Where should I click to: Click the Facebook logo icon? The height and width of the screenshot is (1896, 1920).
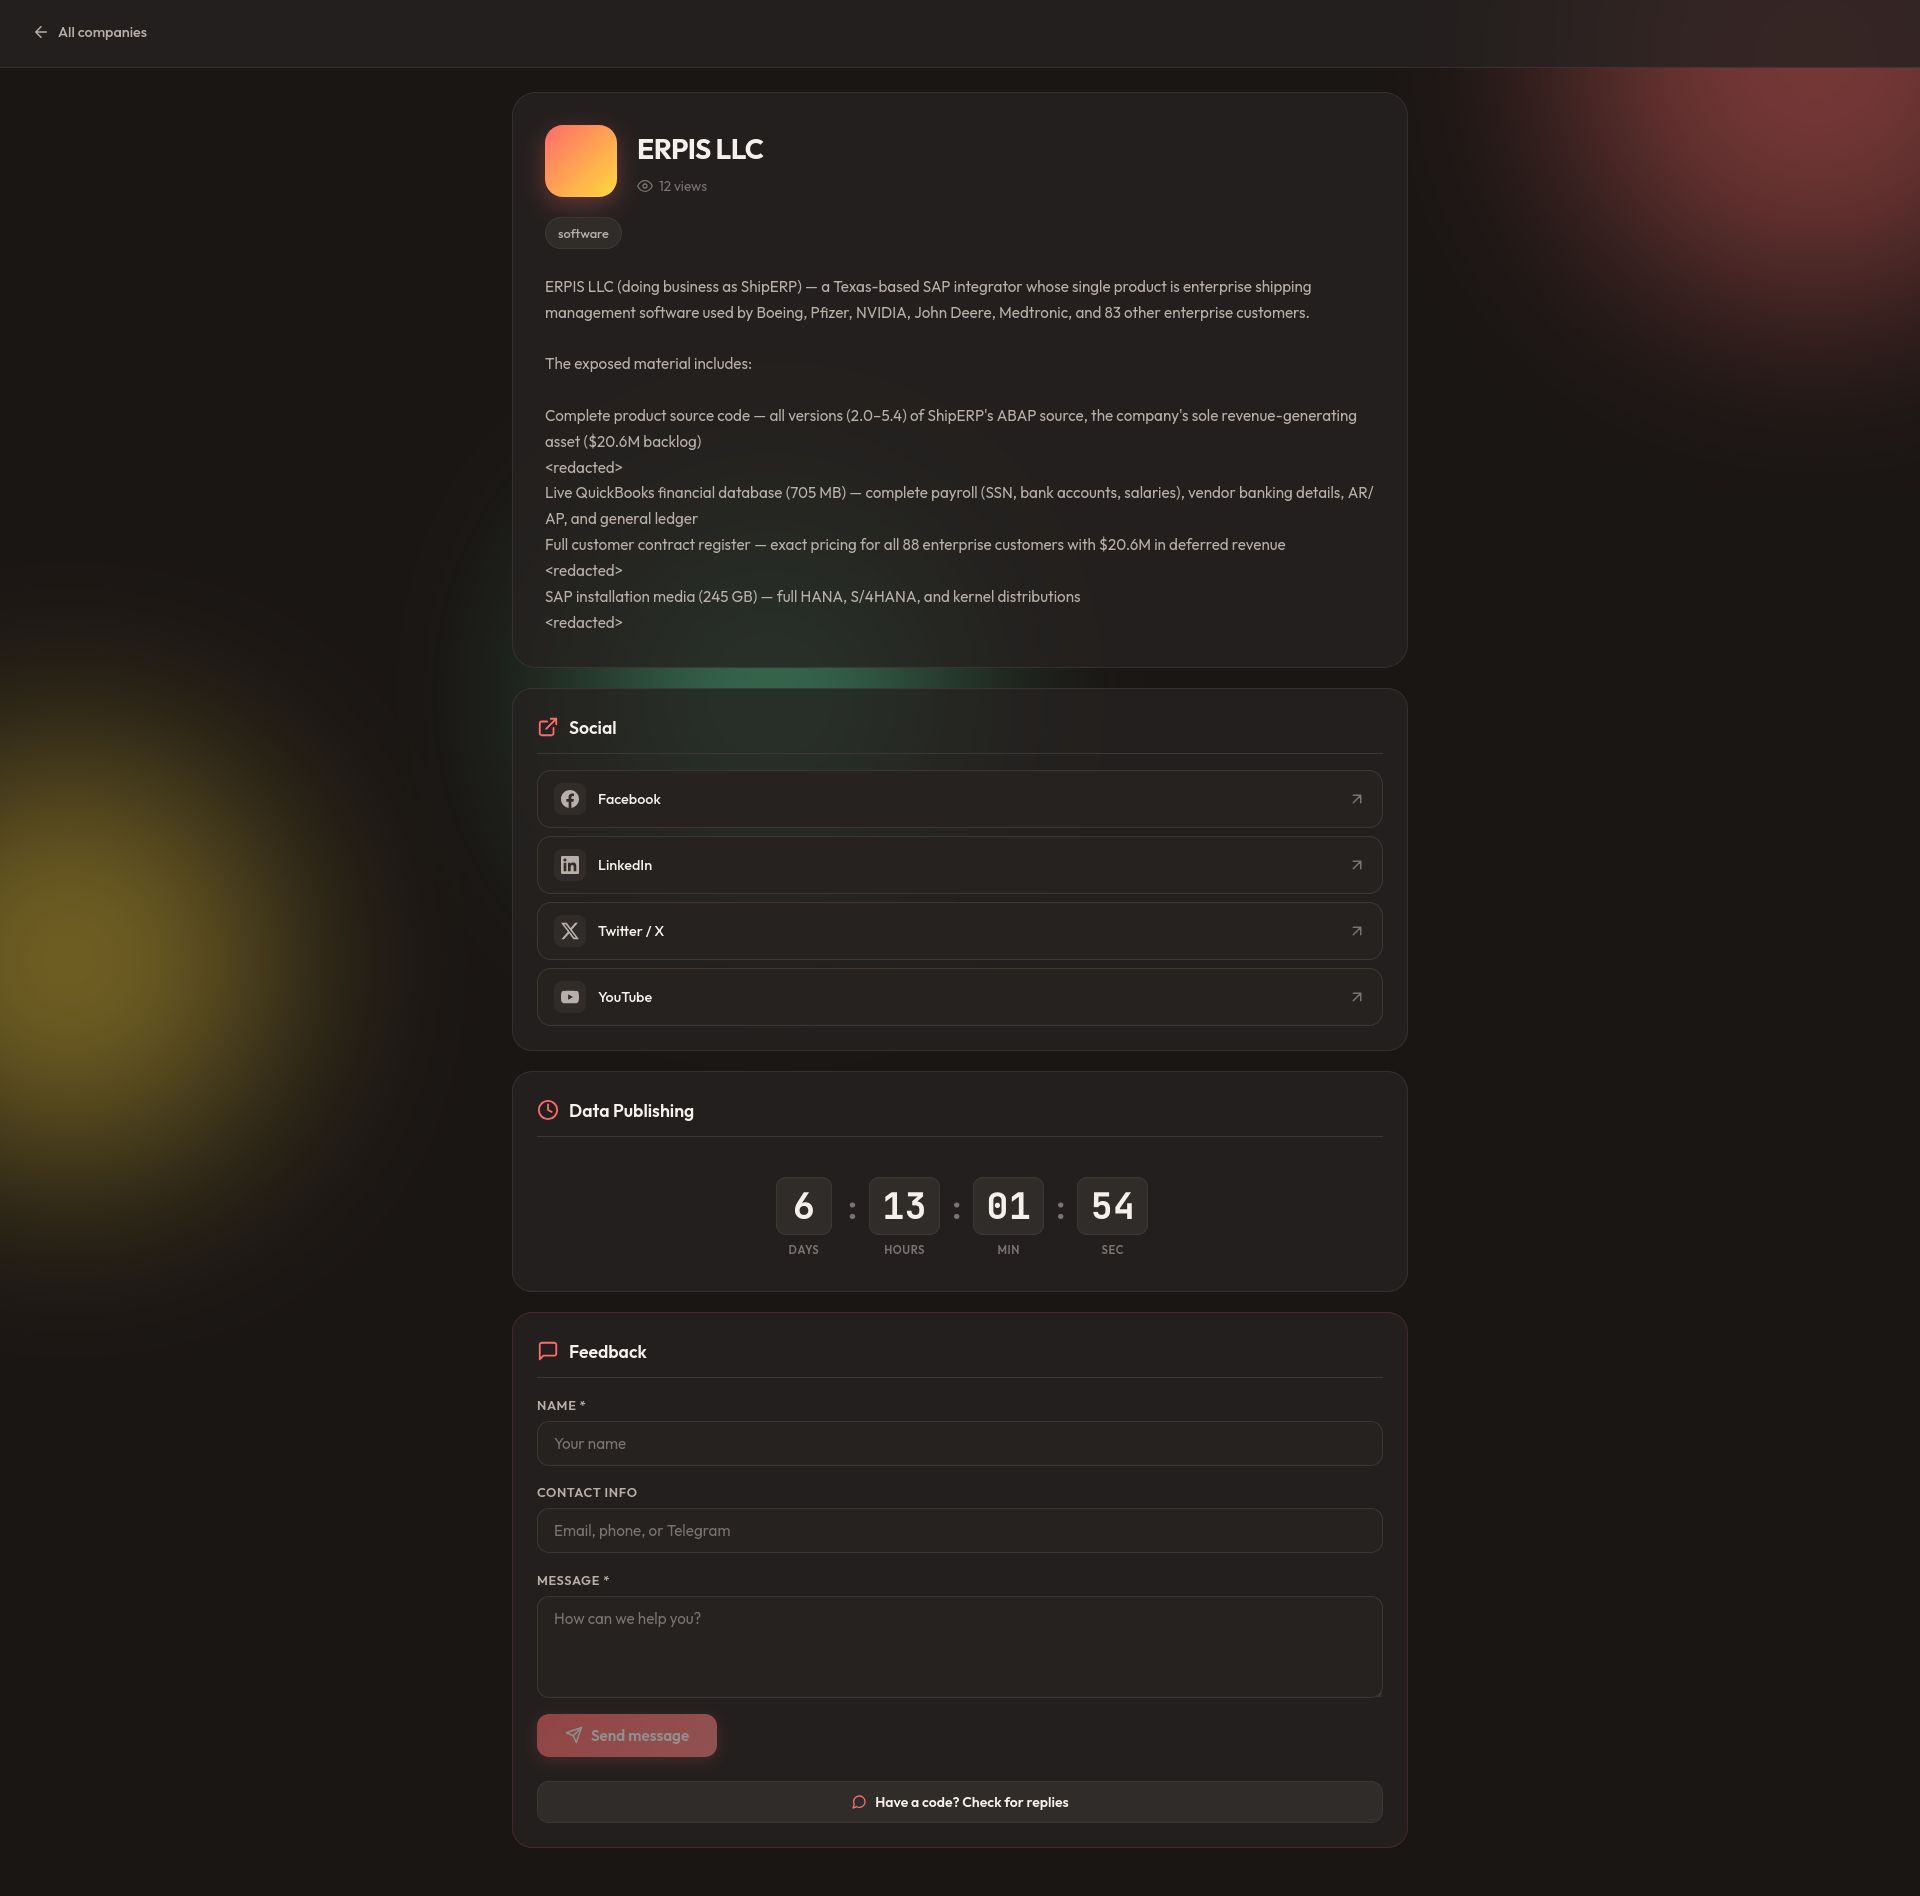570,799
